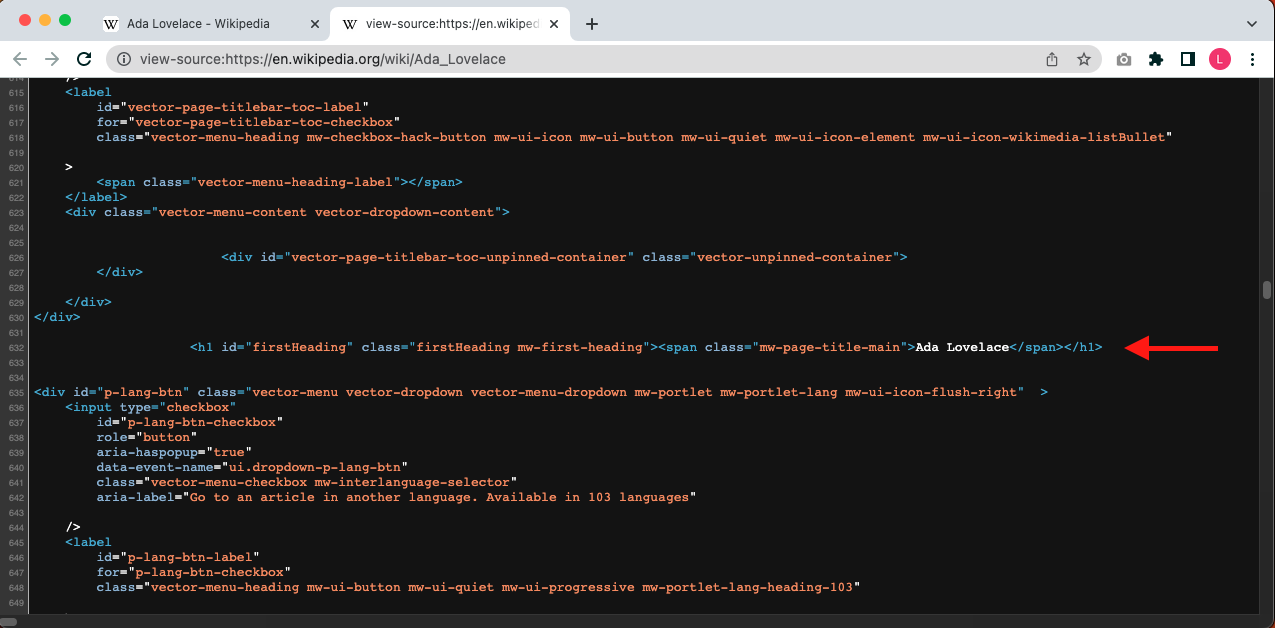The width and height of the screenshot is (1275, 628).
Task: Open the side panel icon
Action: [x=1187, y=59]
